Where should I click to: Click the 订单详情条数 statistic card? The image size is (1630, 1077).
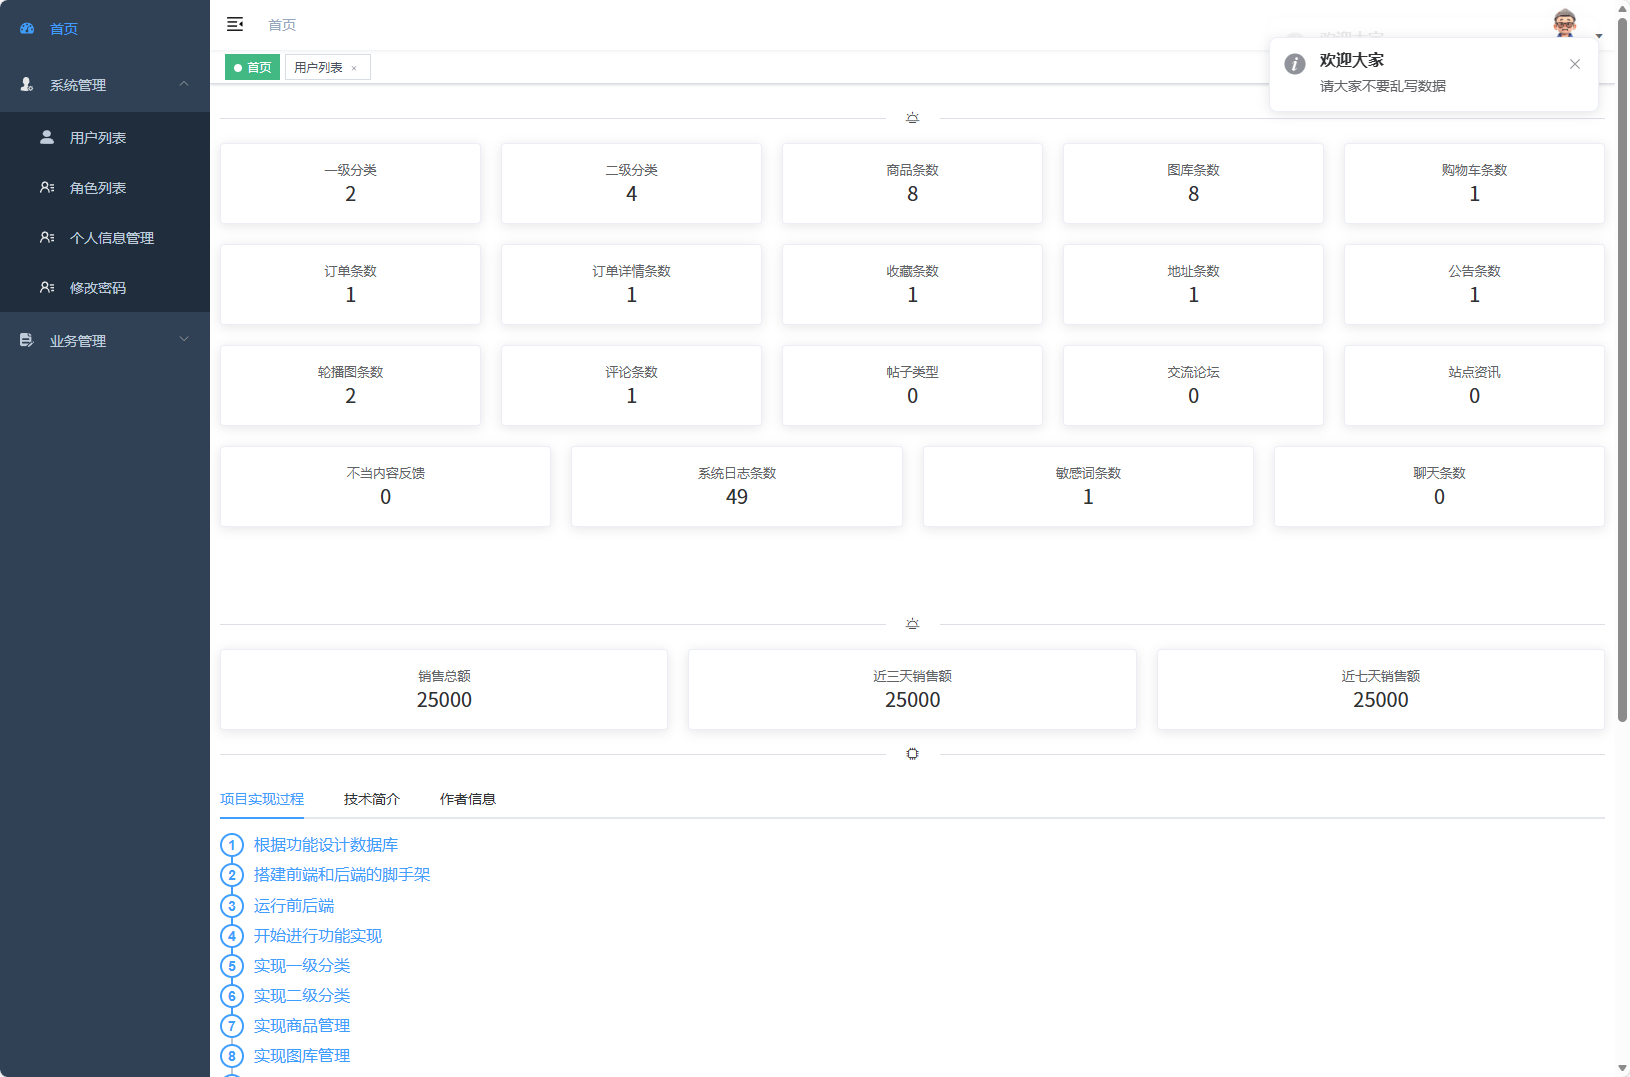pyautogui.click(x=631, y=284)
